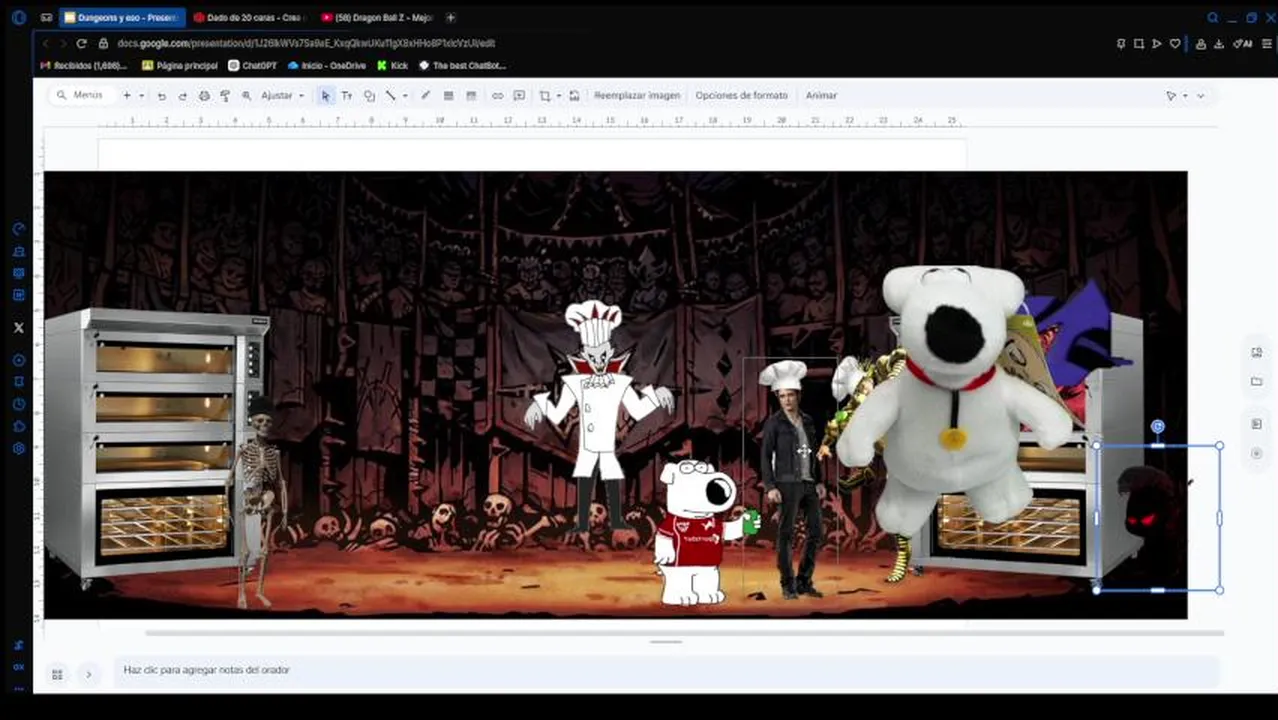The width and height of the screenshot is (1278, 720).
Task: Switch to Dungeons y eso presentation tab
Action: point(122,17)
